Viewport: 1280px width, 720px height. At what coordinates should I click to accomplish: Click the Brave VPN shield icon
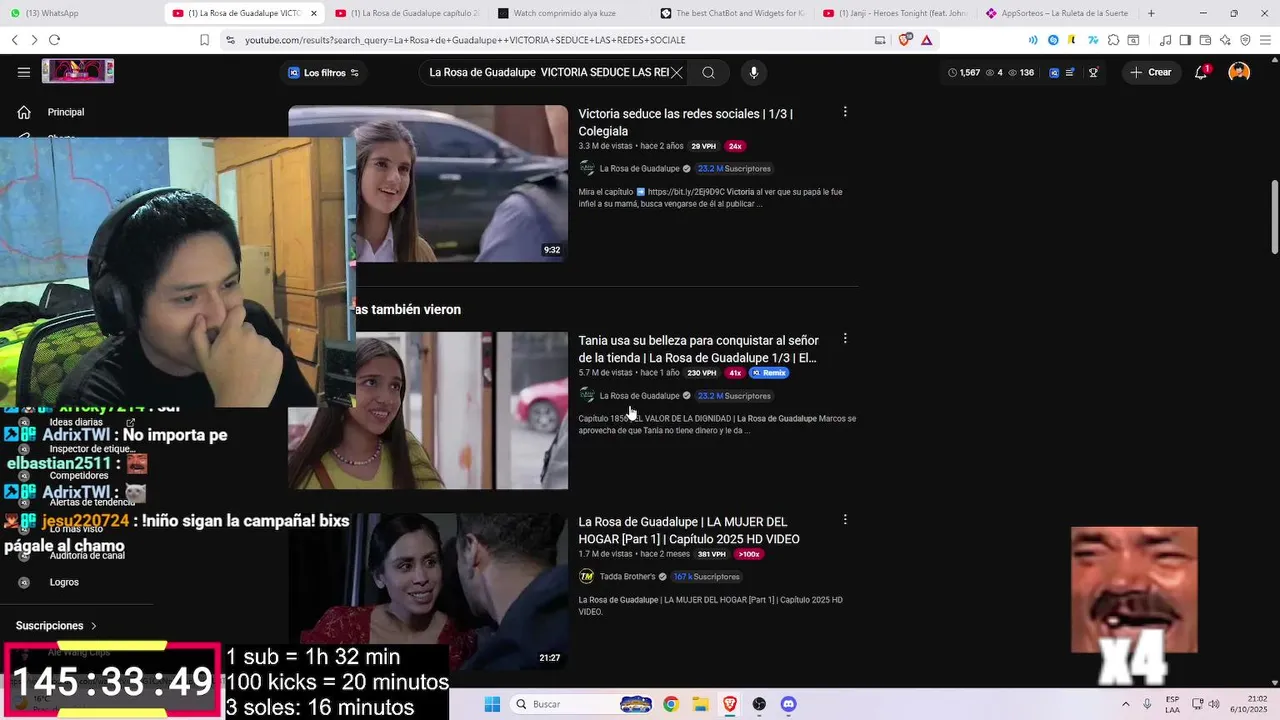1245,40
